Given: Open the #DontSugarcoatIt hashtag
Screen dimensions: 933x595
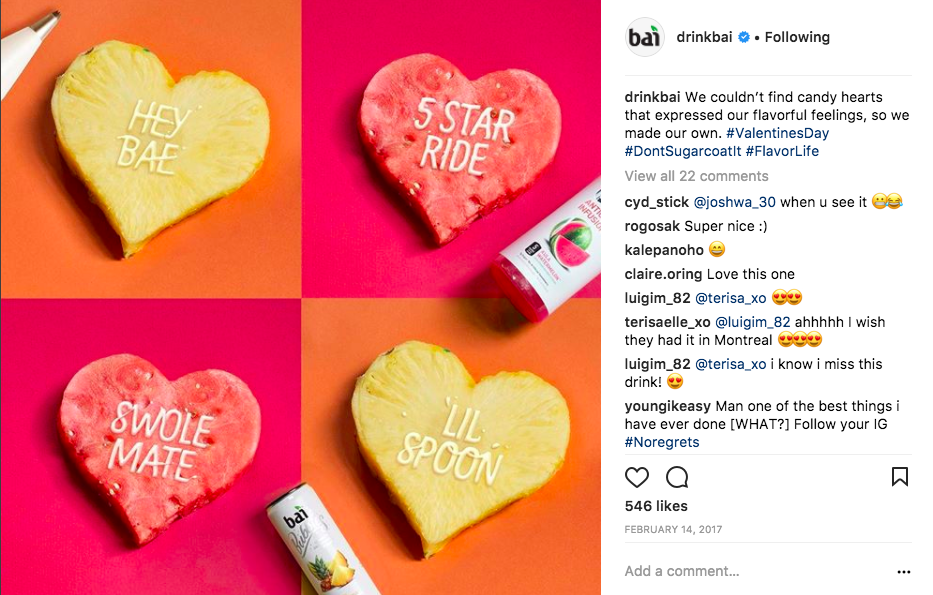Looking at the screenshot, I should [x=682, y=151].
